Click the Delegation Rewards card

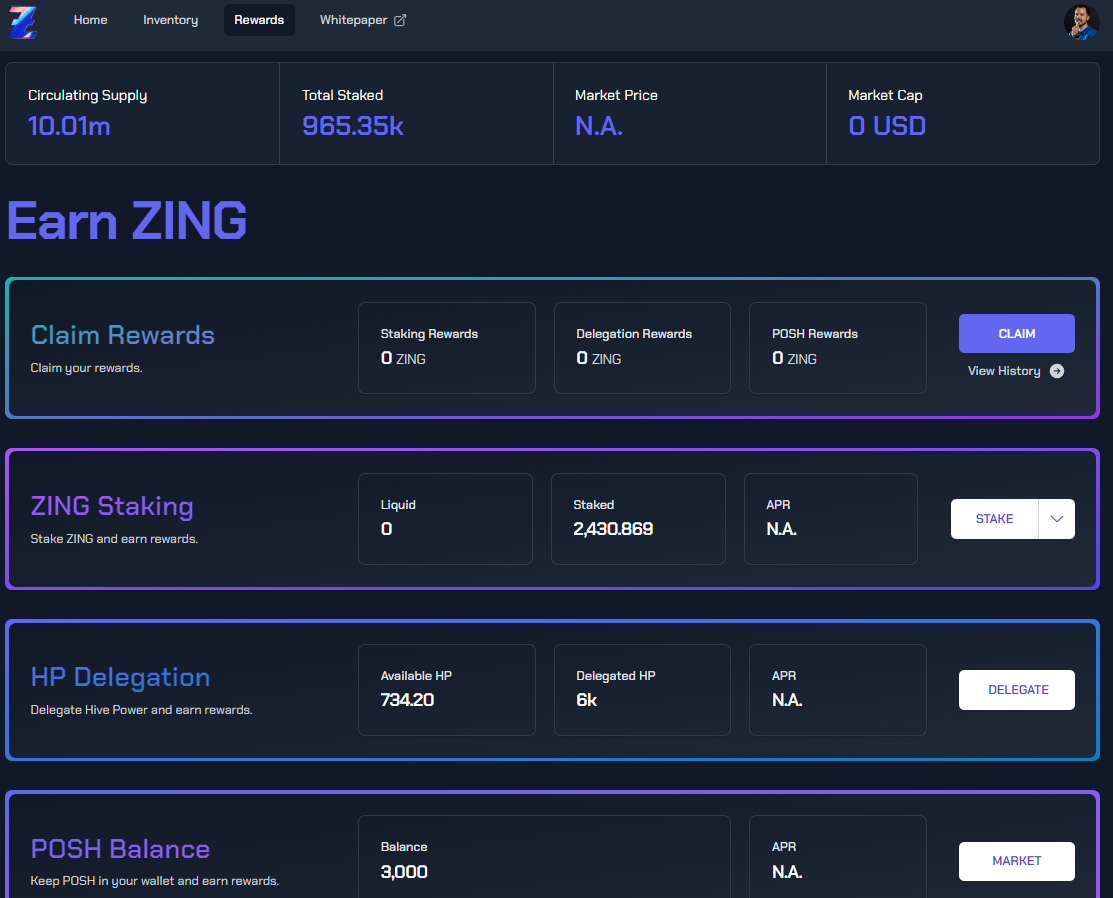point(642,348)
